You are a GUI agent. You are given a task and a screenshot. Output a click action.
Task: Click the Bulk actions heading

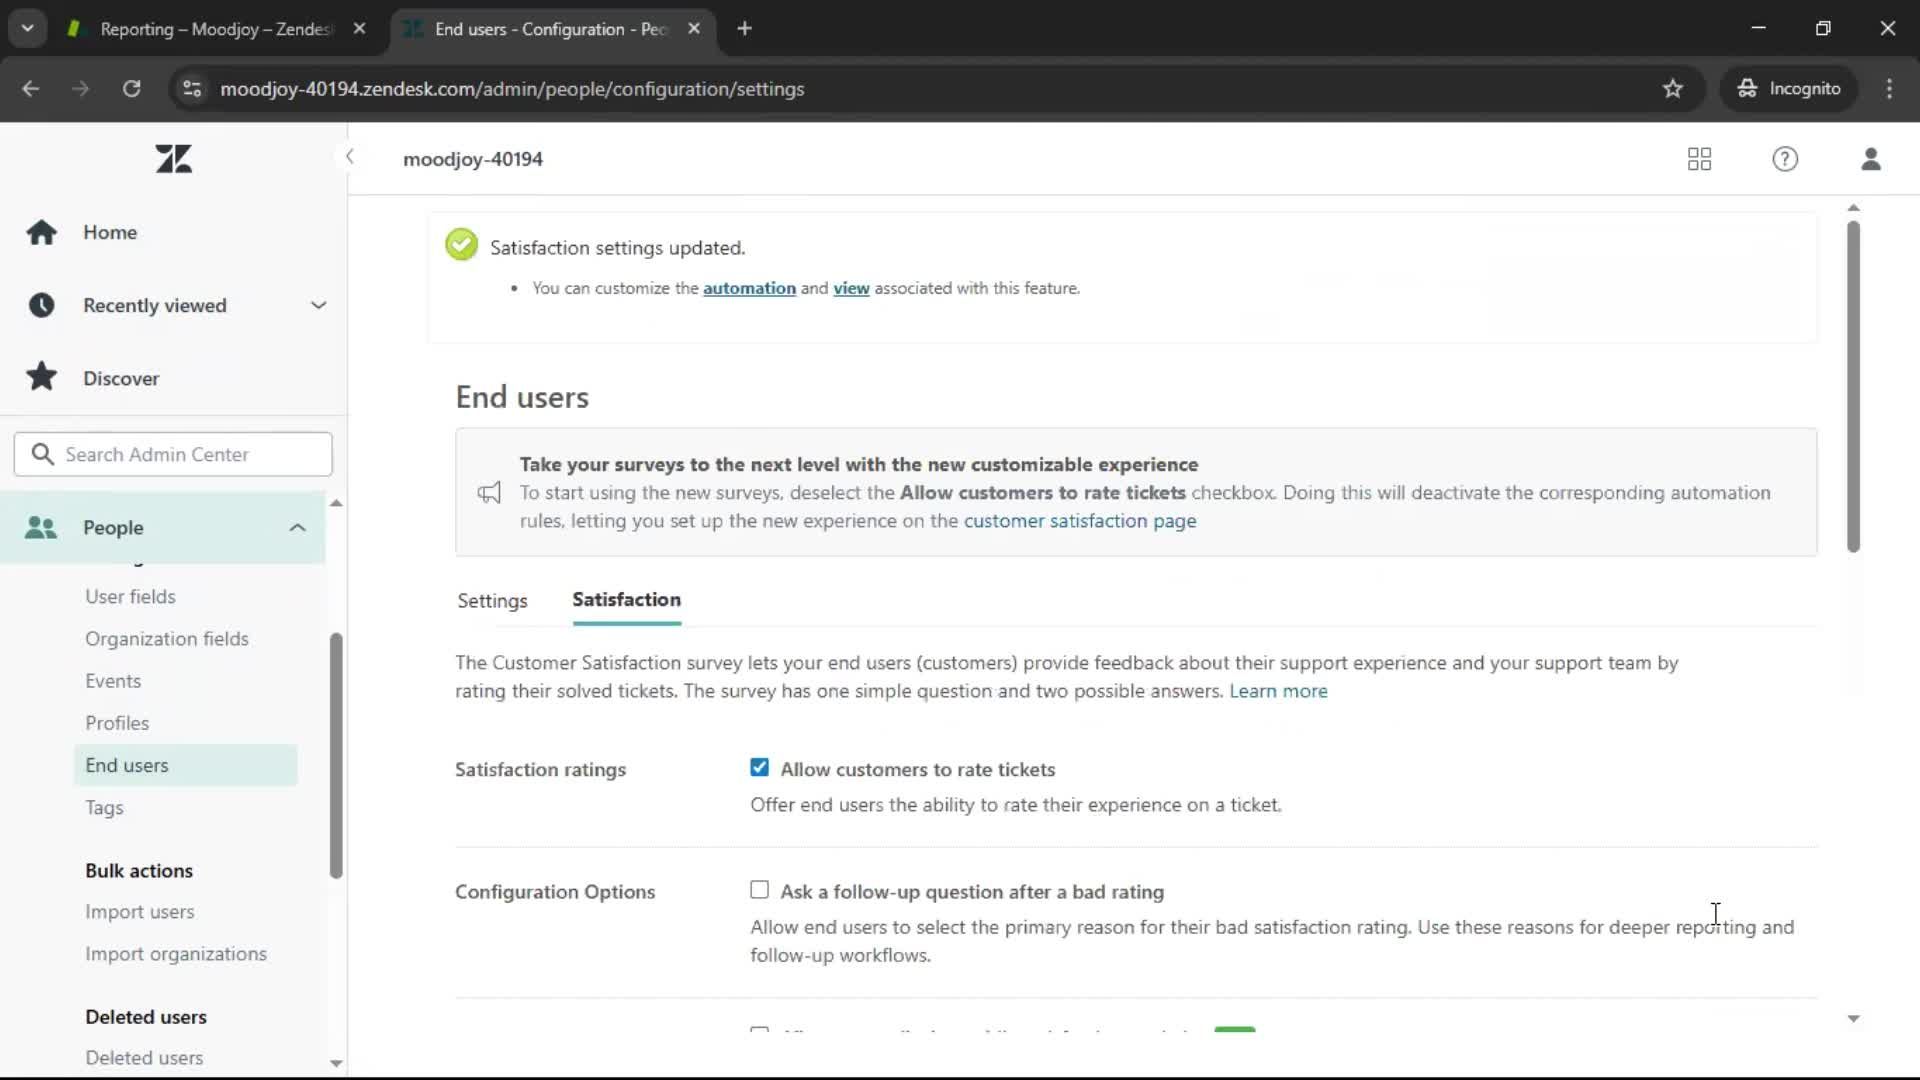point(139,871)
